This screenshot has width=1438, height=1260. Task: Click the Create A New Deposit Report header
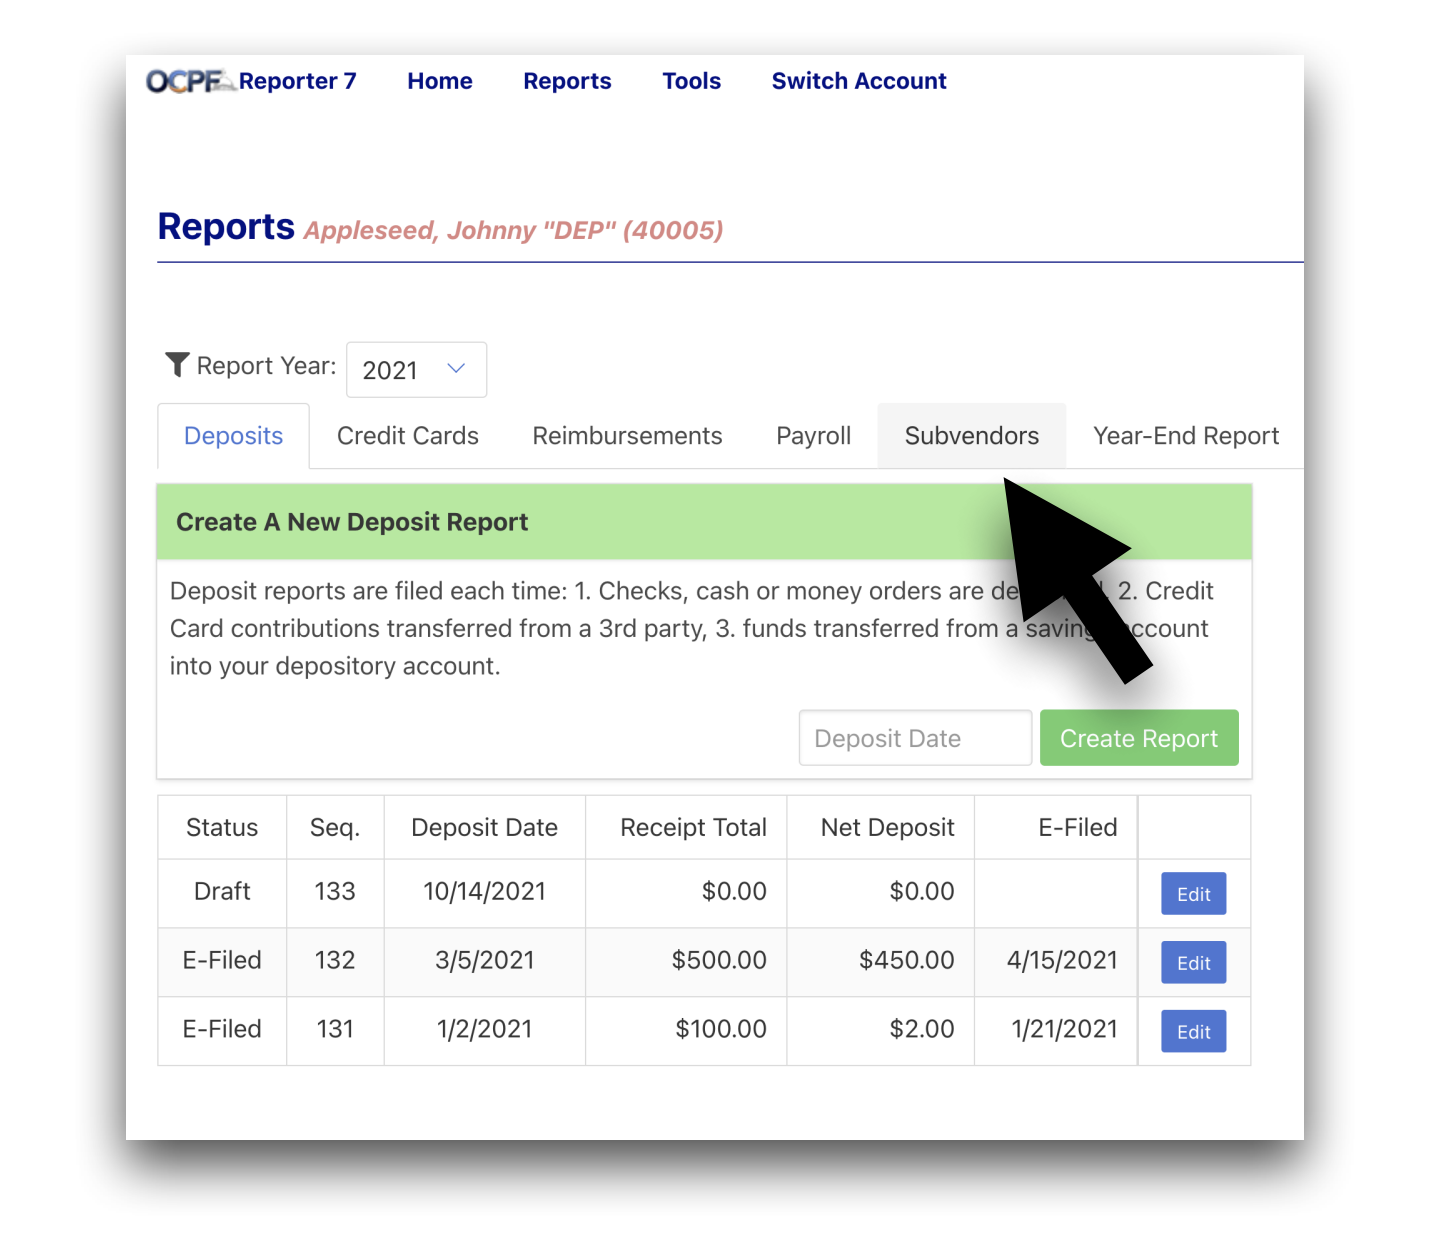(352, 521)
